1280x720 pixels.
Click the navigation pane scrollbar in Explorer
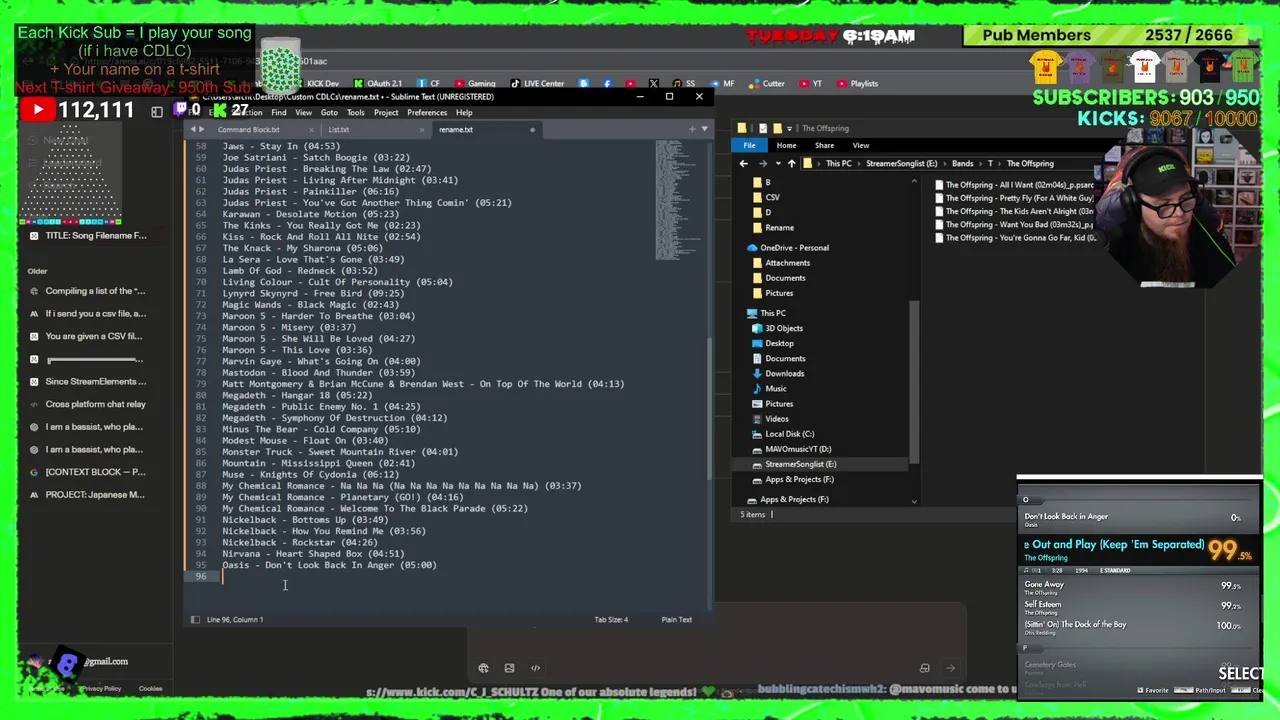coord(913,380)
